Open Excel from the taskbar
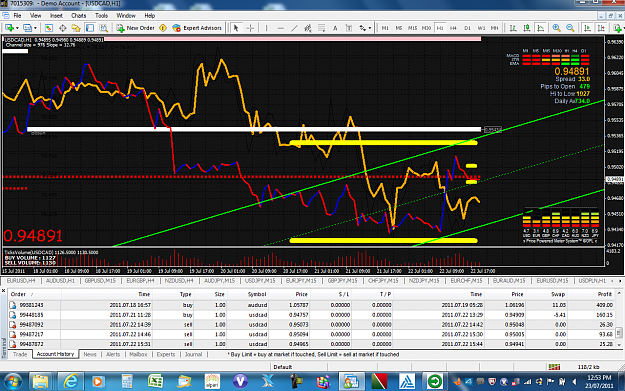This screenshot has width=625, height=391. click(x=155, y=381)
